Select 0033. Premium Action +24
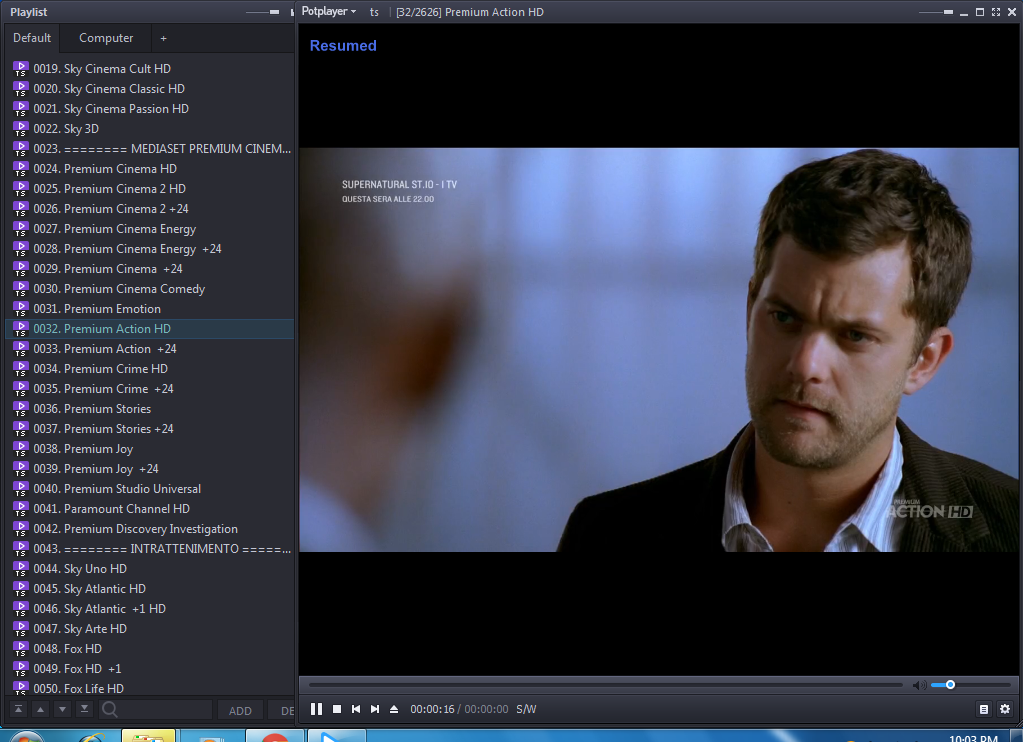 tap(149, 349)
